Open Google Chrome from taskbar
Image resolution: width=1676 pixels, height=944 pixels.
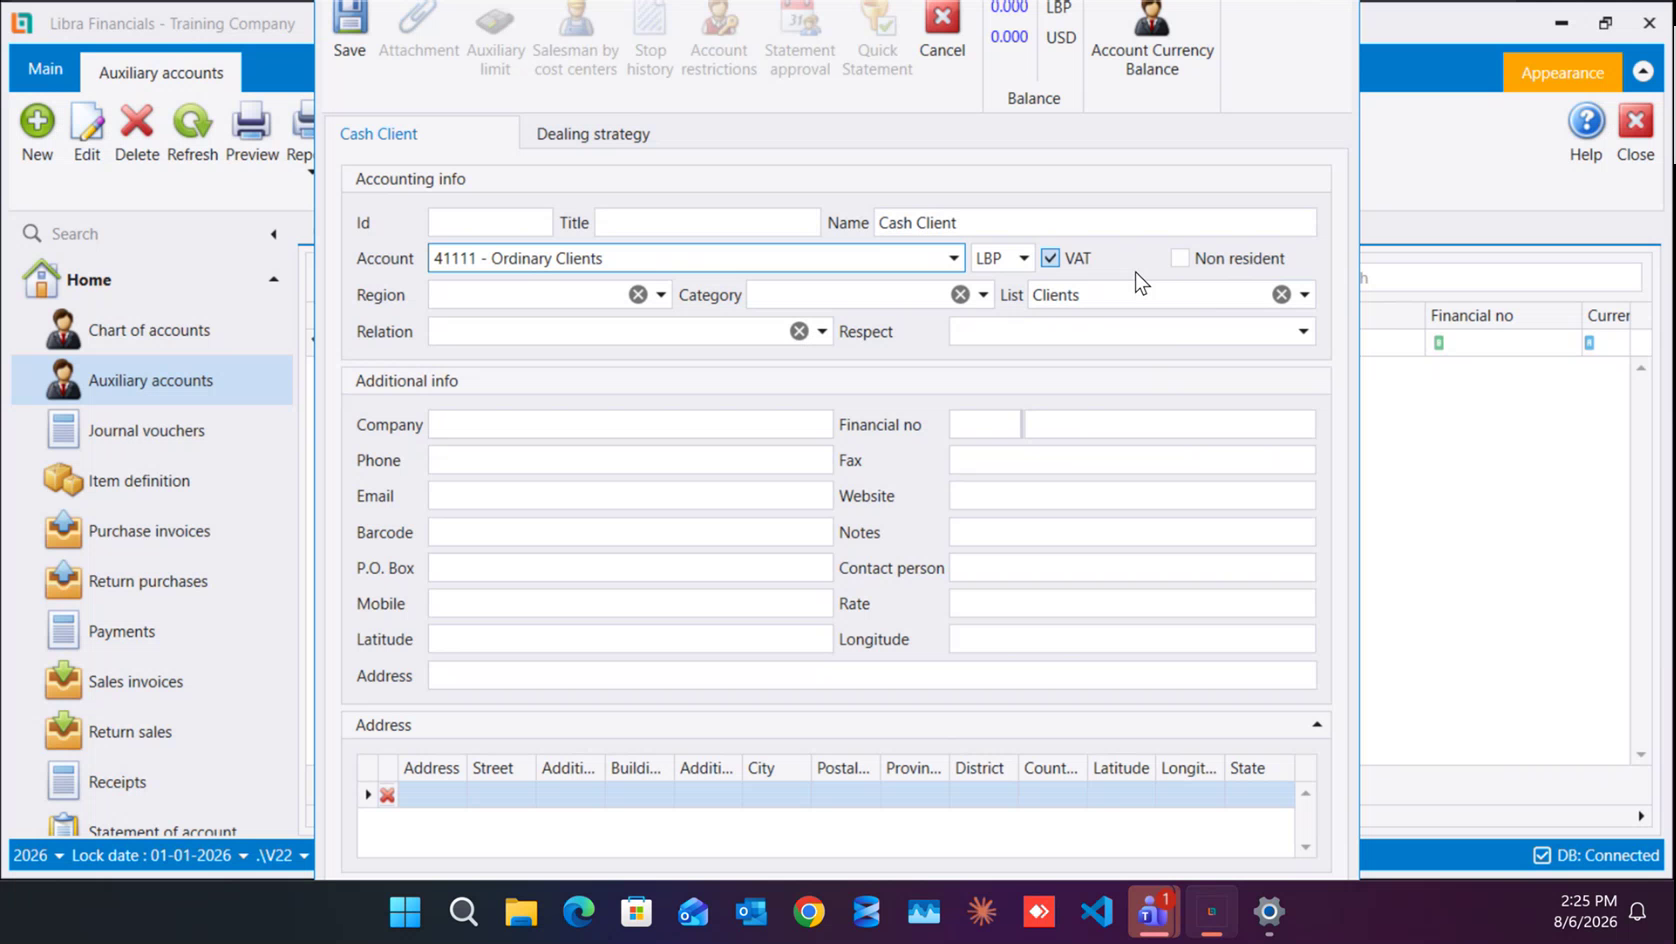(809, 911)
